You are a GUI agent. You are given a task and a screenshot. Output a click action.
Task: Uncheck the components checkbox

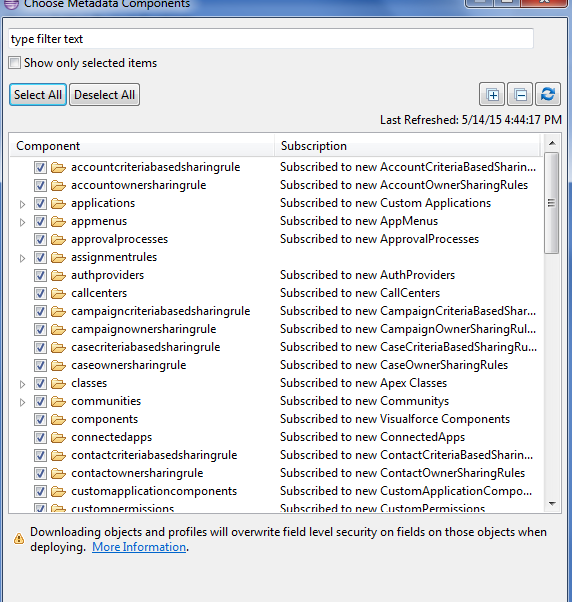pyautogui.click(x=40, y=419)
